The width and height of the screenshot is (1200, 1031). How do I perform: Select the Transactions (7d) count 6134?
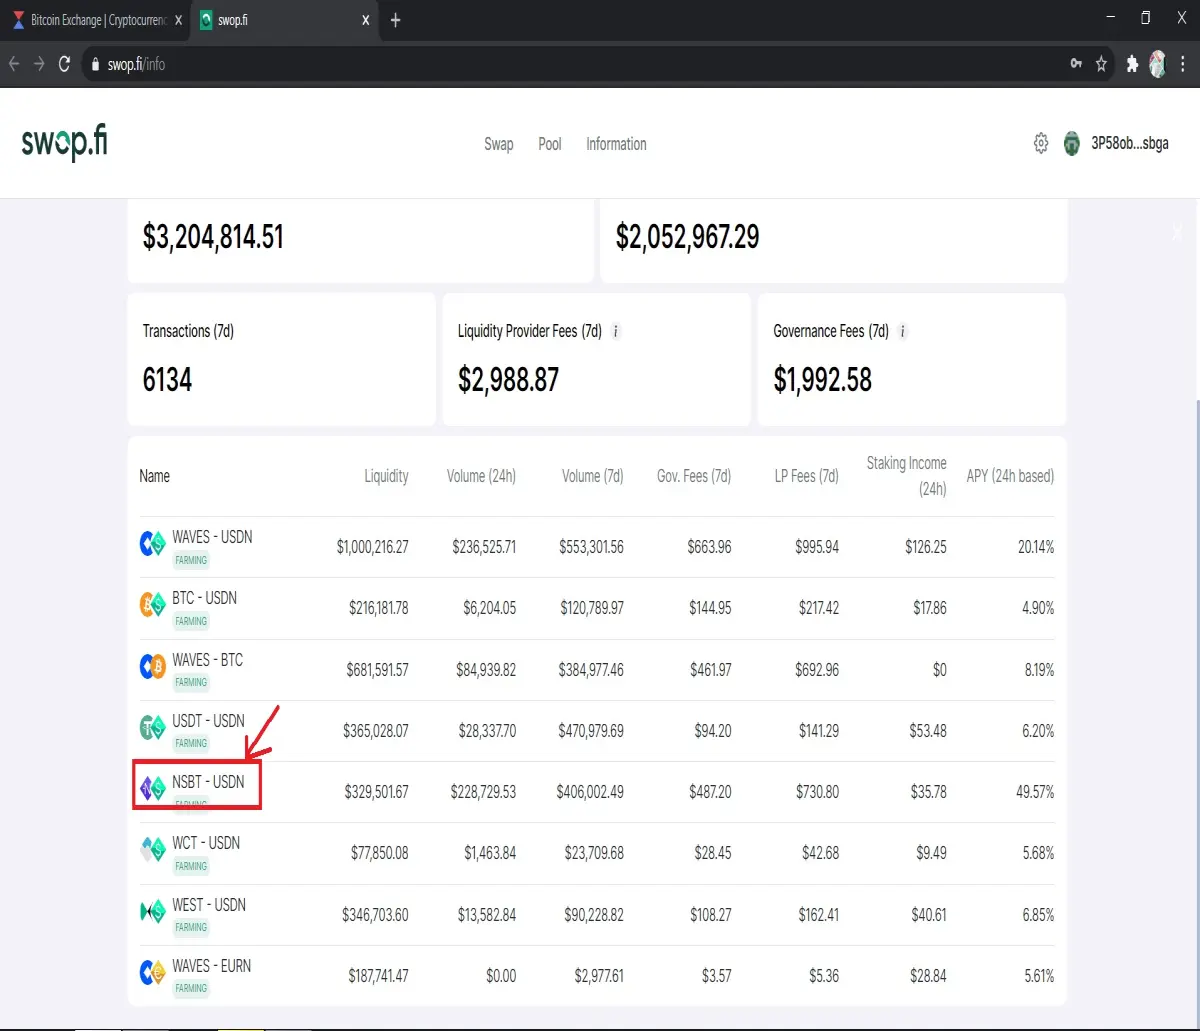(x=167, y=380)
